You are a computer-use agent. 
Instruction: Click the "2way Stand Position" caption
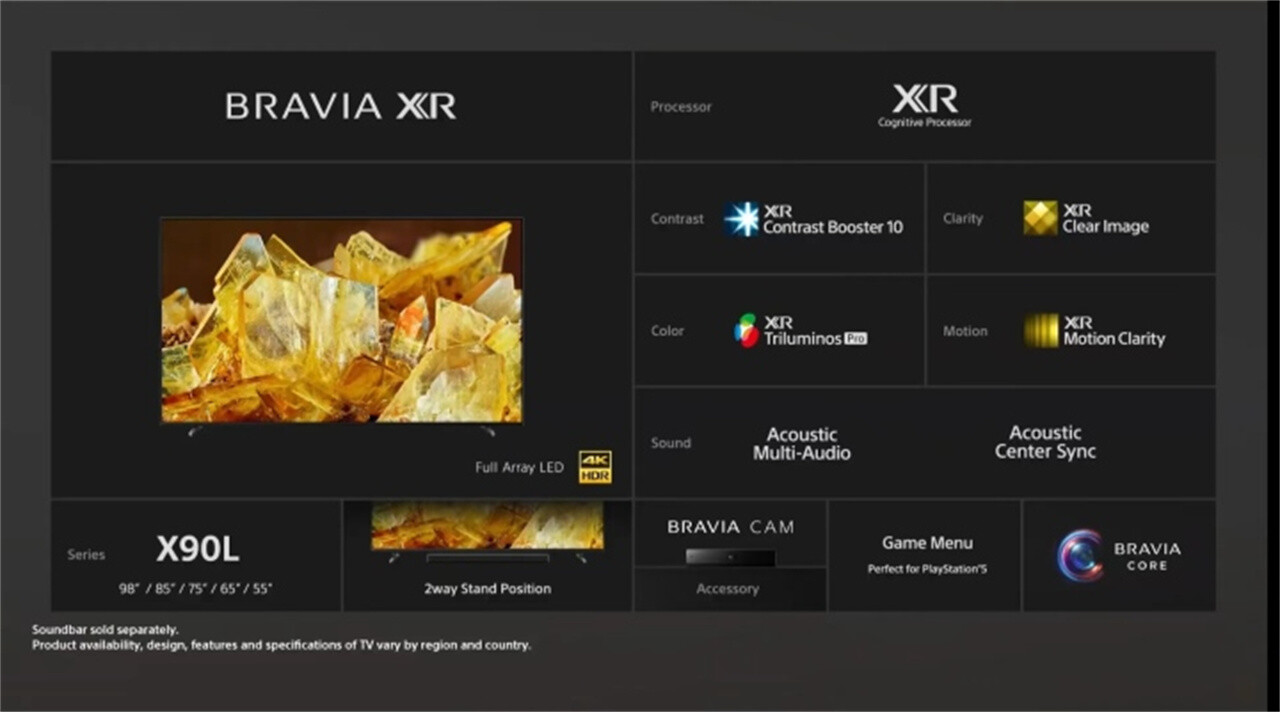pos(488,589)
